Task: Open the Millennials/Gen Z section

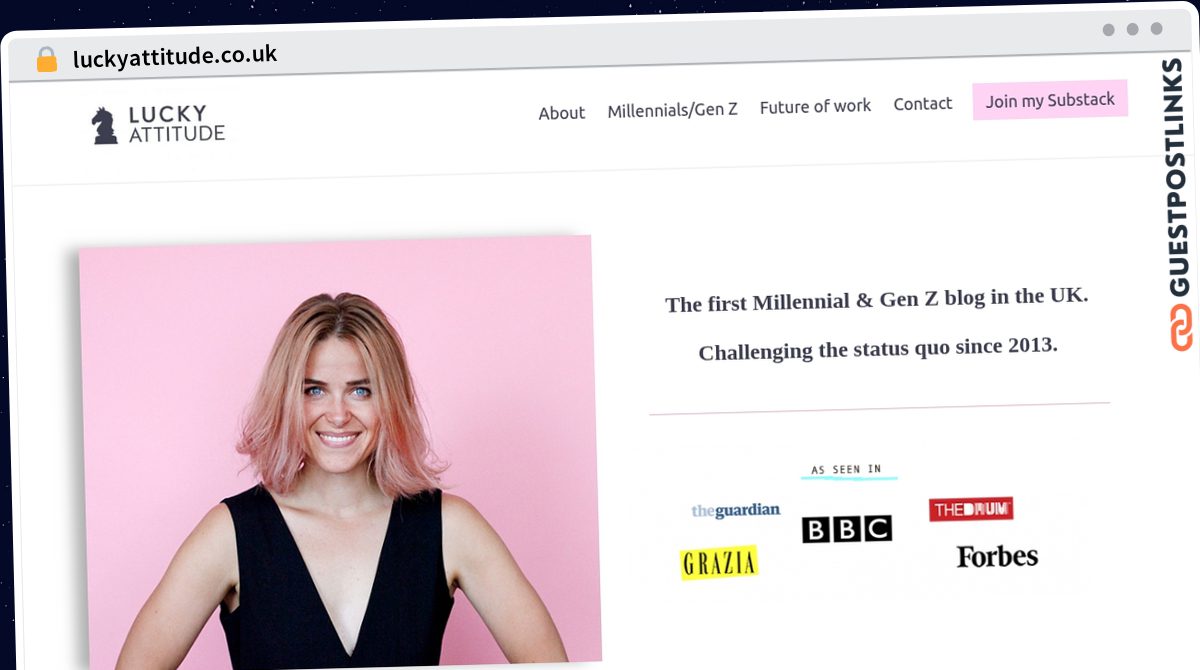Action: (672, 109)
